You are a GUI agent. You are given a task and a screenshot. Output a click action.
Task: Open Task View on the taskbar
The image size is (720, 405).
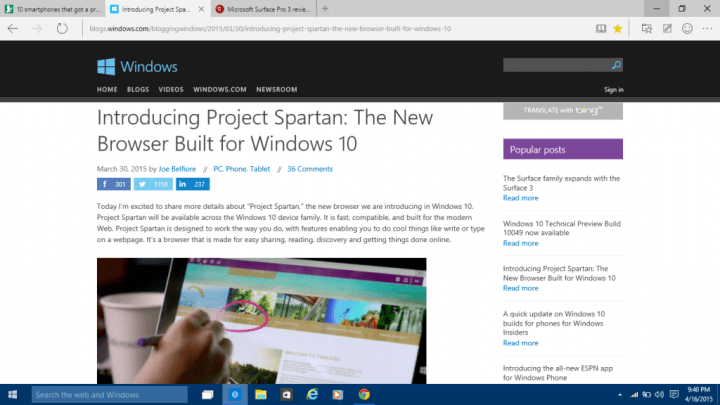(x=208, y=394)
